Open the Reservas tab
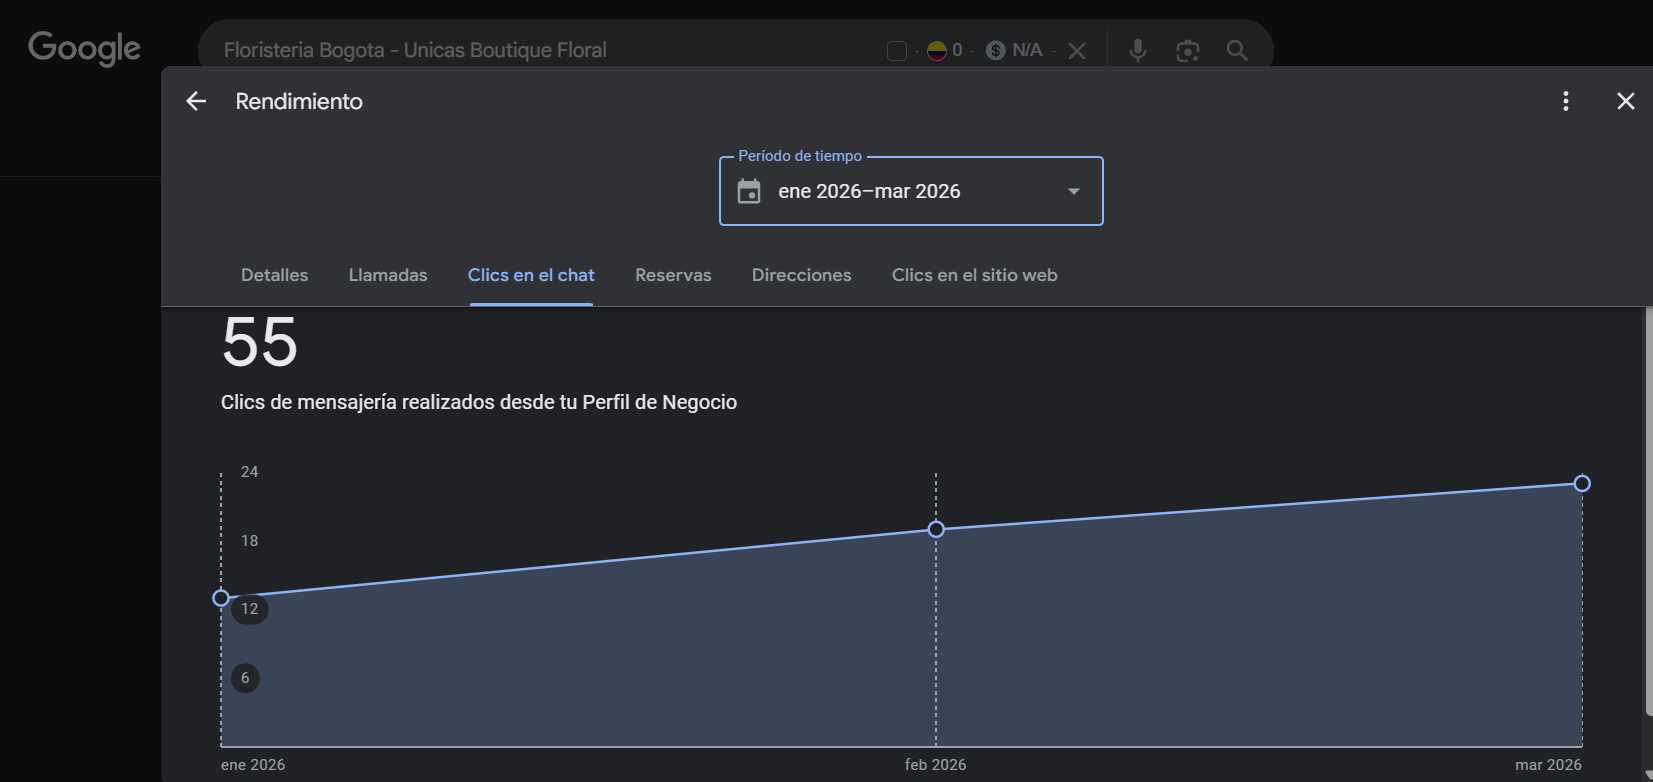 click(673, 275)
